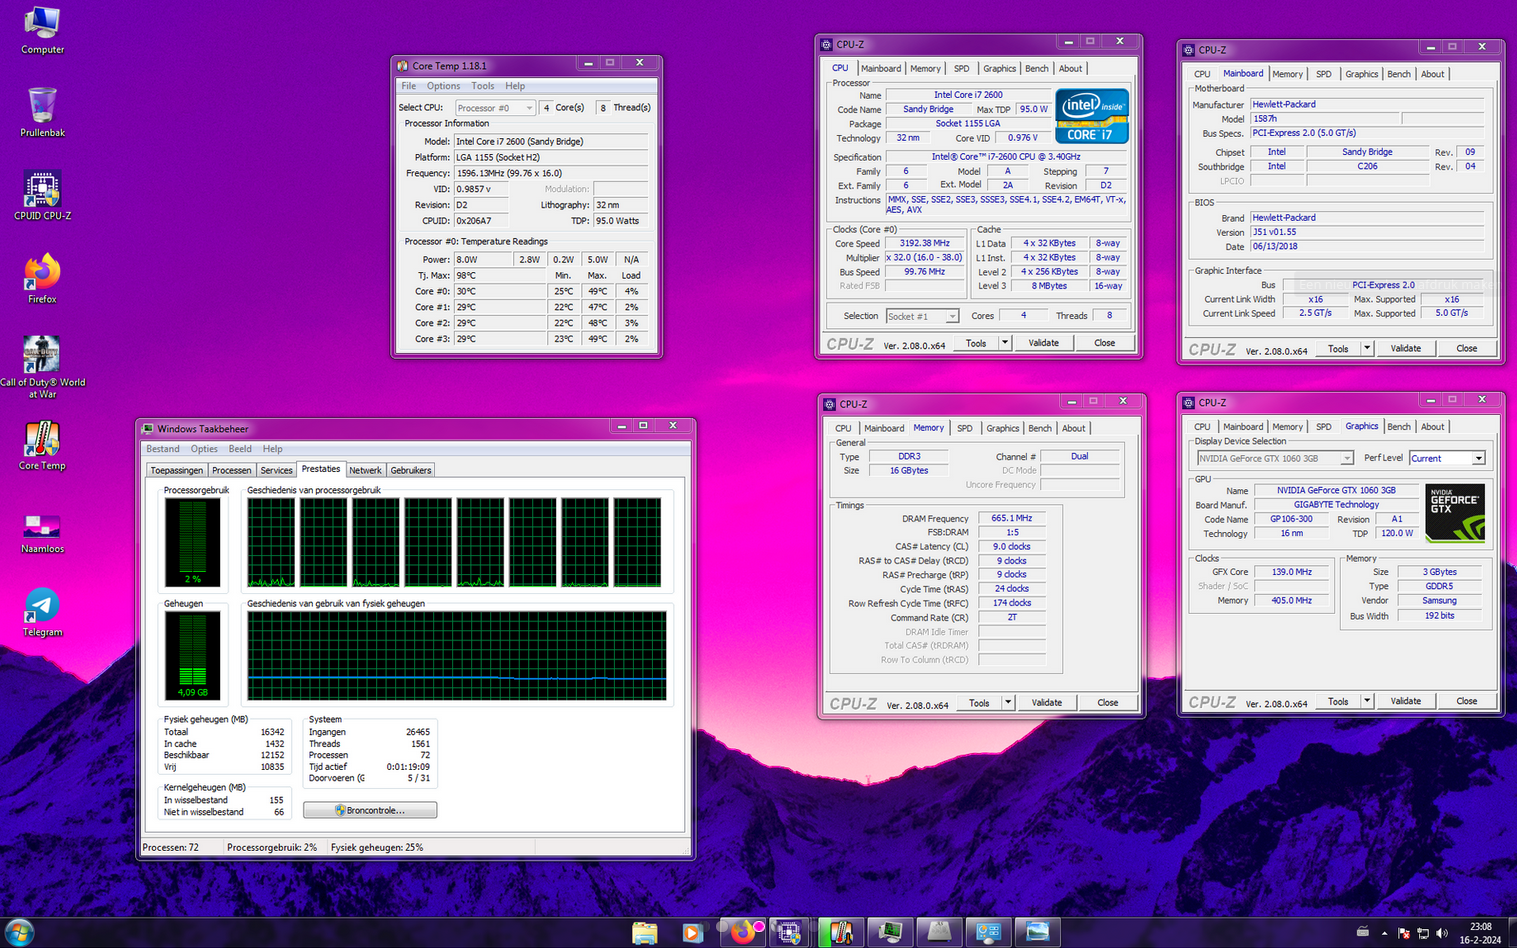Launch CPUID CPU-Z from desktop
The image size is (1517, 948).
[x=42, y=196]
